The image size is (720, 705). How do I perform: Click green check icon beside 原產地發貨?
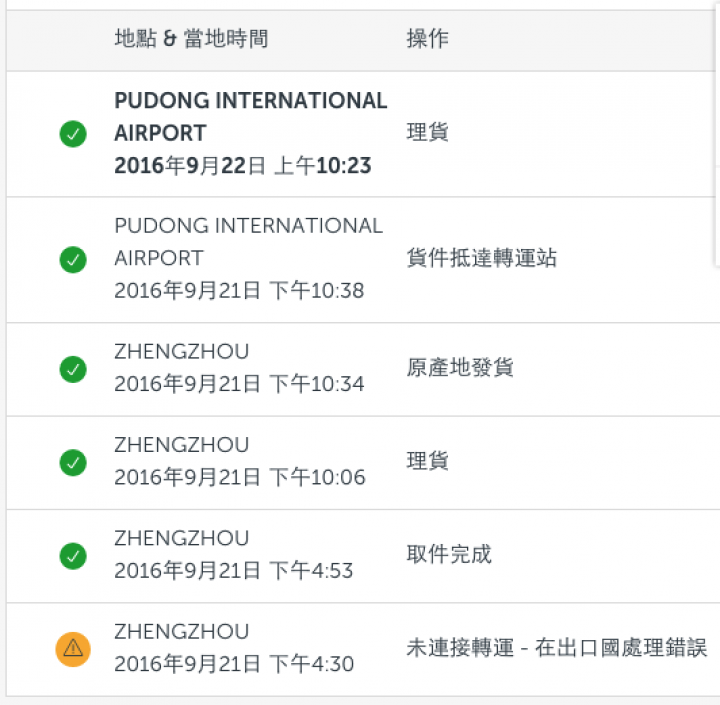[73, 369]
